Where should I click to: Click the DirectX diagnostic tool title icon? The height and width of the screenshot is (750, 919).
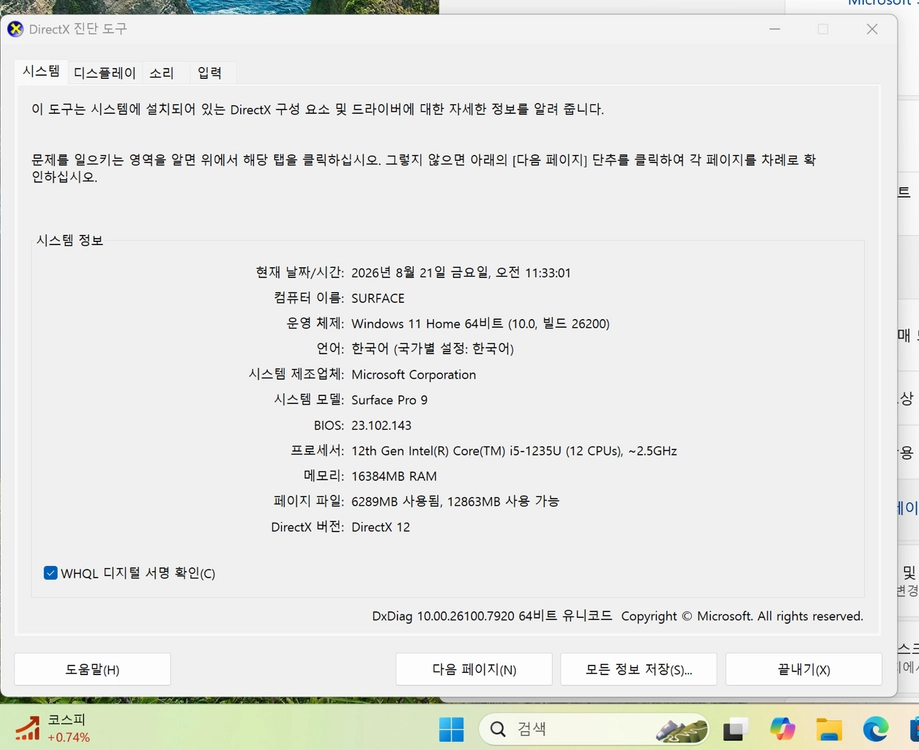(15, 29)
